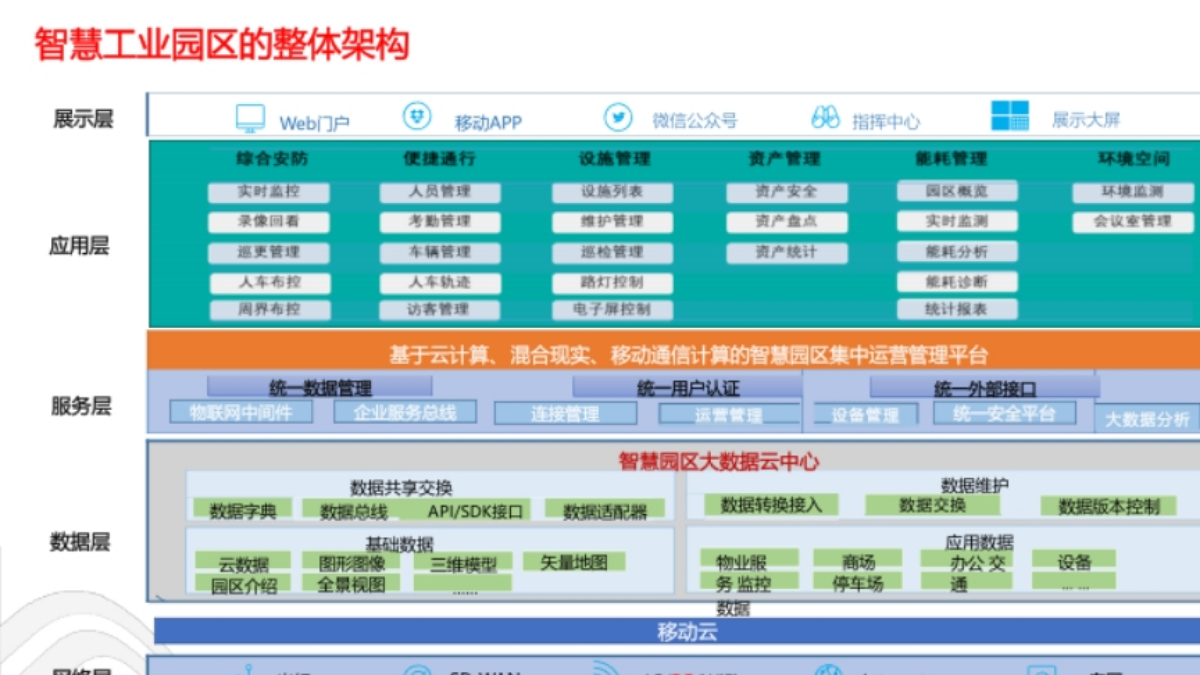Image resolution: width=1200 pixels, height=675 pixels.
Task: Click the 巡检管理 box
Action: pyautogui.click(x=612, y=252)
